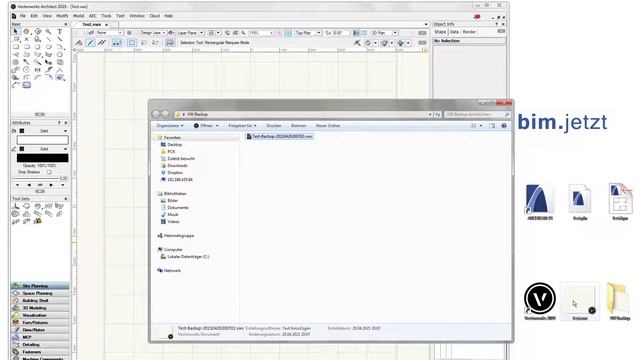640x360 pixels.
Task: Click the Dropbox icon in Explorer sidebar
Action: [x=163, y=173]
